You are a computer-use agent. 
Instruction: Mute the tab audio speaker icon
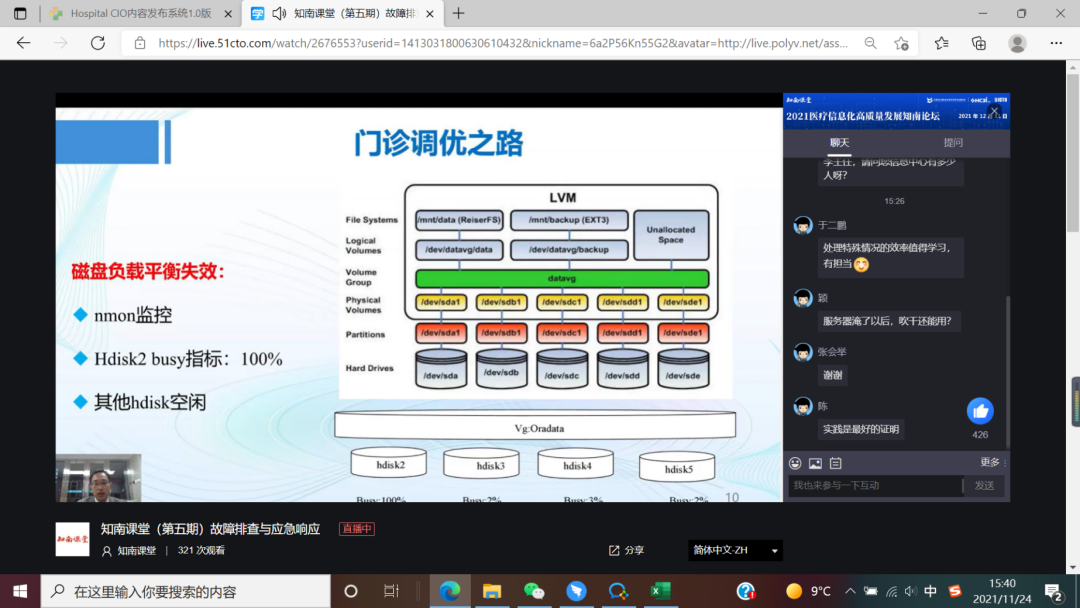(279, 13)
